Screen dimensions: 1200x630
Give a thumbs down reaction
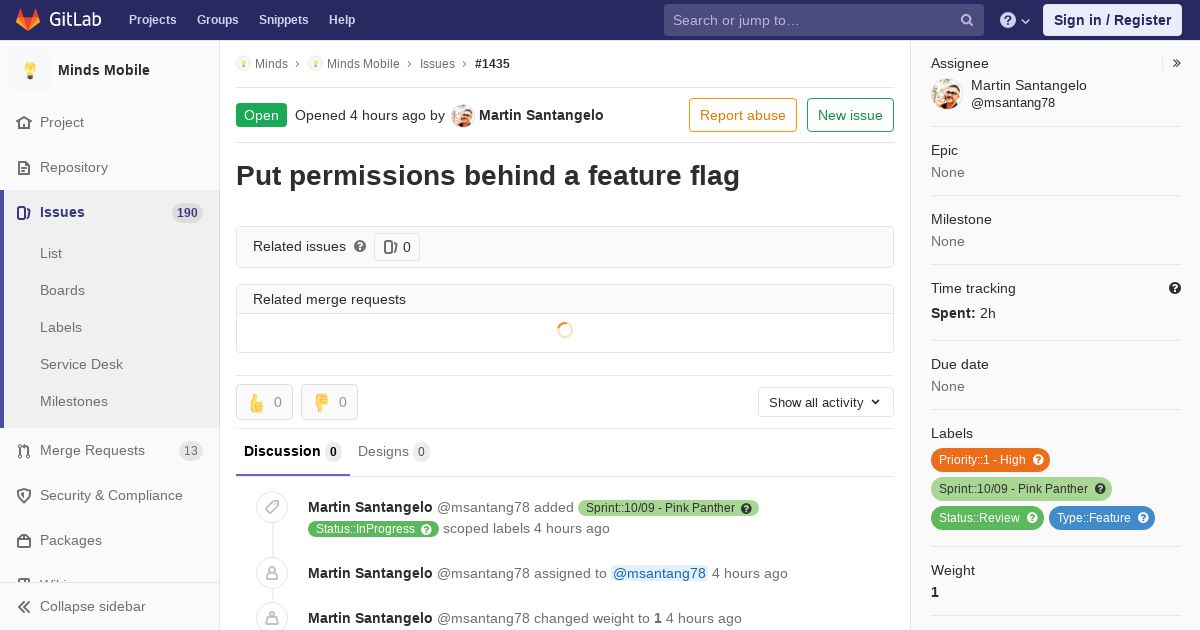coord(330,402)
